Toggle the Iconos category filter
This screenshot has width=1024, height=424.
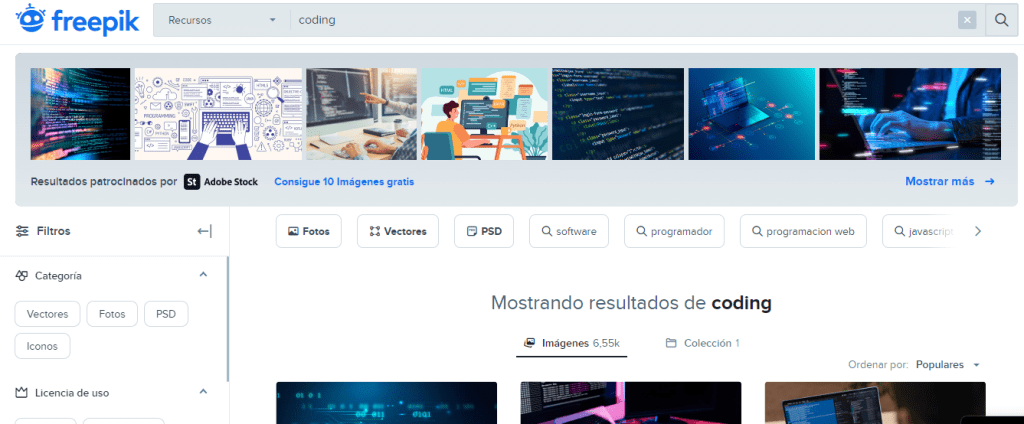tap(42, 346)
